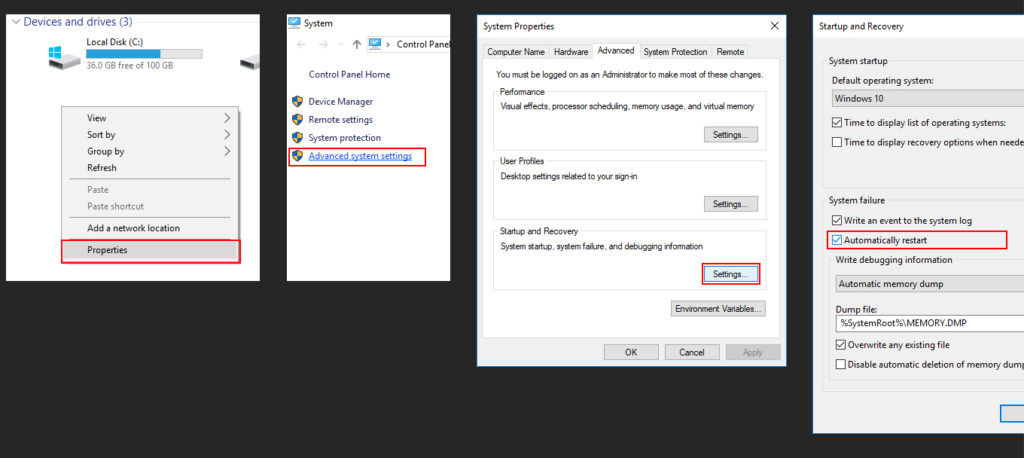
Task: Click the shield icon beside Device Manager
Action: point(297,101)
